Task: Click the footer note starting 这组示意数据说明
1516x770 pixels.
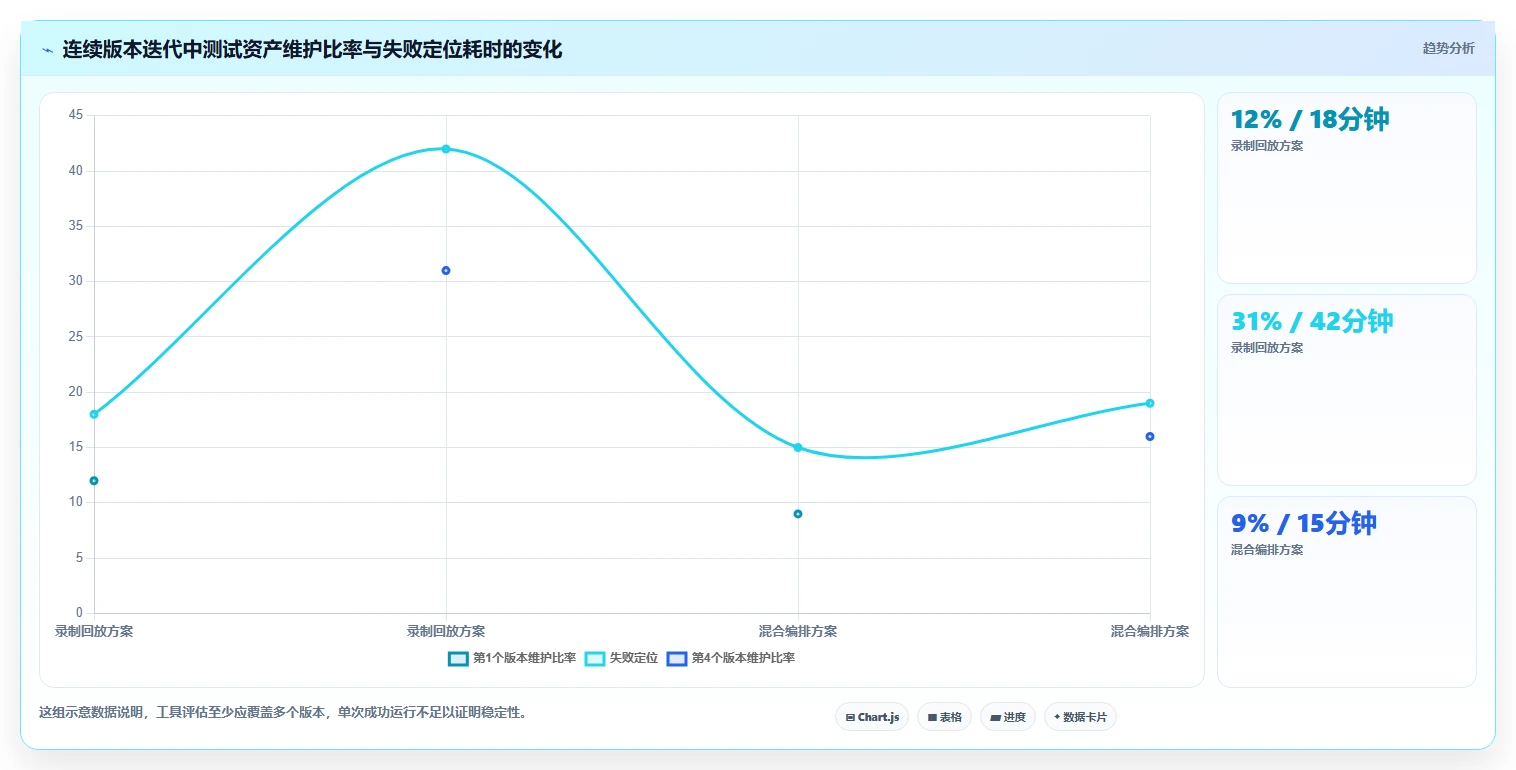Action: click(282, 713)
